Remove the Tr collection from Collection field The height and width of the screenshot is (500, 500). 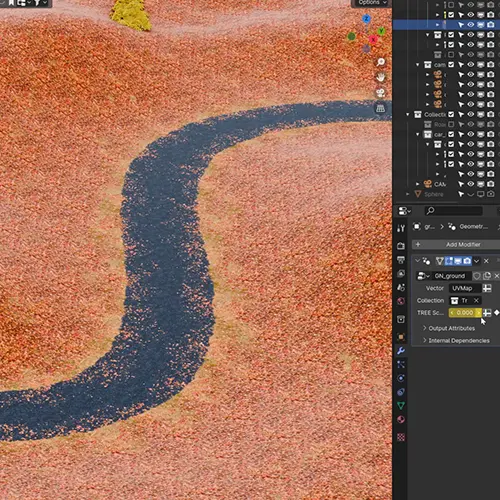(x=476, y=301)
